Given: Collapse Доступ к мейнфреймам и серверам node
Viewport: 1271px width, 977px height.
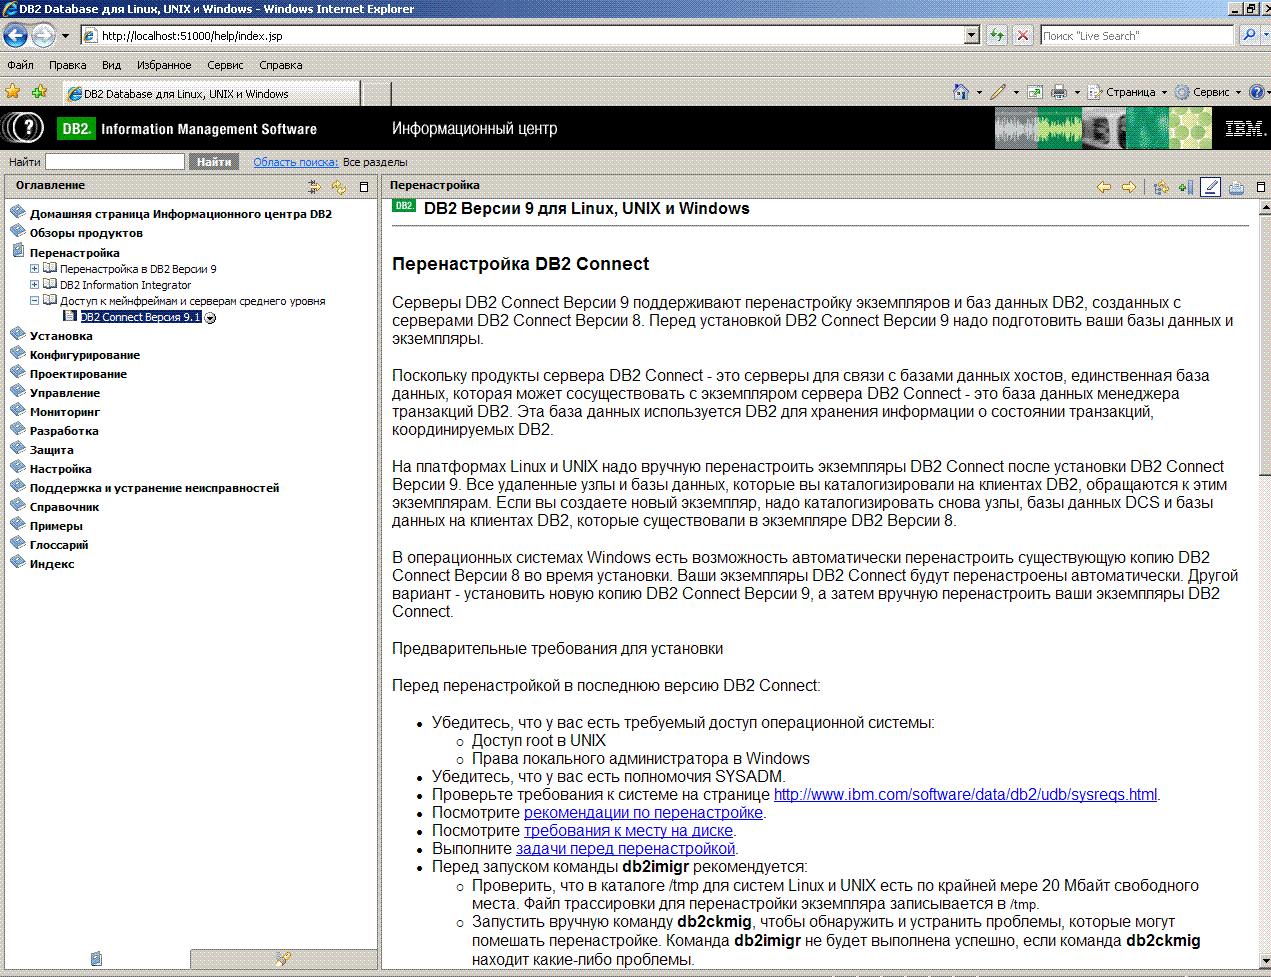Looking at the screenshot, I should pyautogui.click(x=35, y=301).
